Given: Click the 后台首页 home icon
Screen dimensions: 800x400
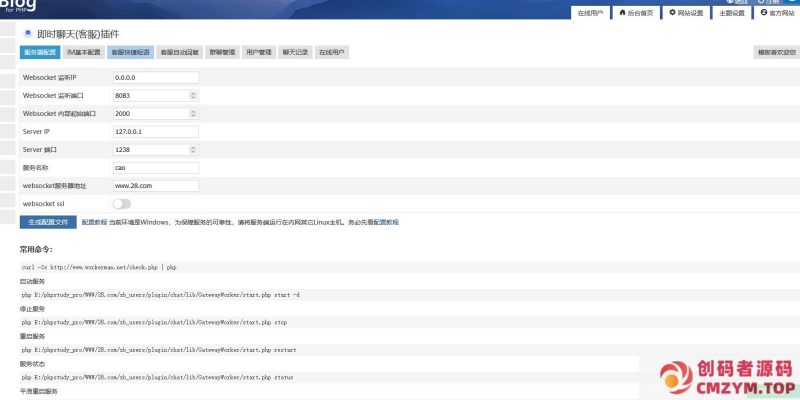Looking at the screenshot, I should coord(623,13).
